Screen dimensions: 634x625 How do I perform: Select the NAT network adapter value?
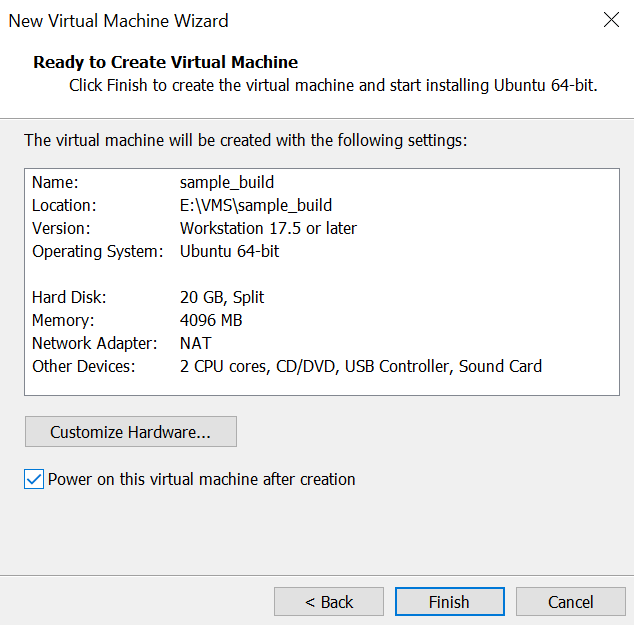coord(196,343)
